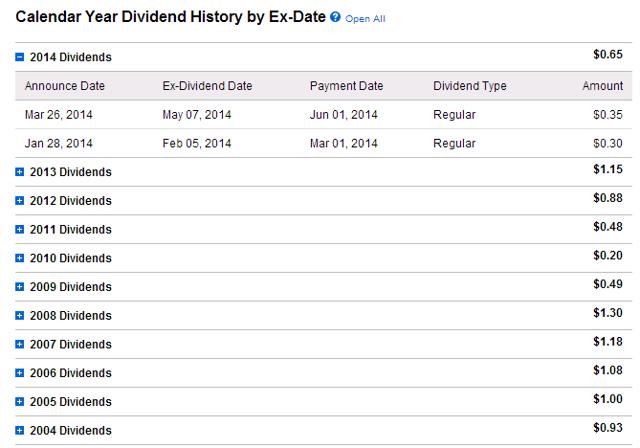Open all dividend years via Open All
The image size is (640, 448).
[365, 19]
